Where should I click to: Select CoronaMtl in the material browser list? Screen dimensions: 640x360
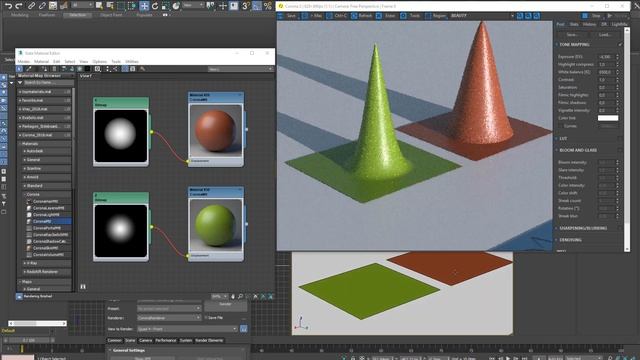49,221
